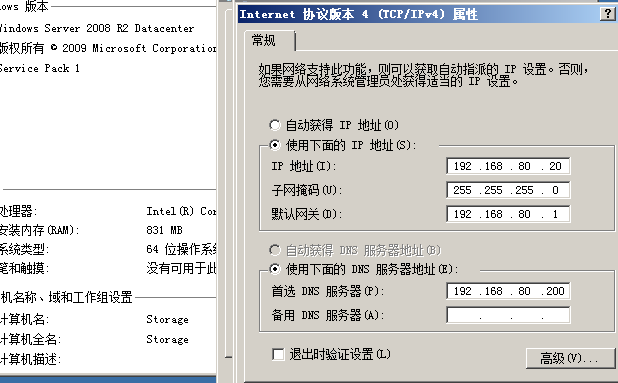This screenshot has width=618, height=383.
Task: Open the 高级 advanced settings button
Action: pyautogui.click(x=570, y=358)
